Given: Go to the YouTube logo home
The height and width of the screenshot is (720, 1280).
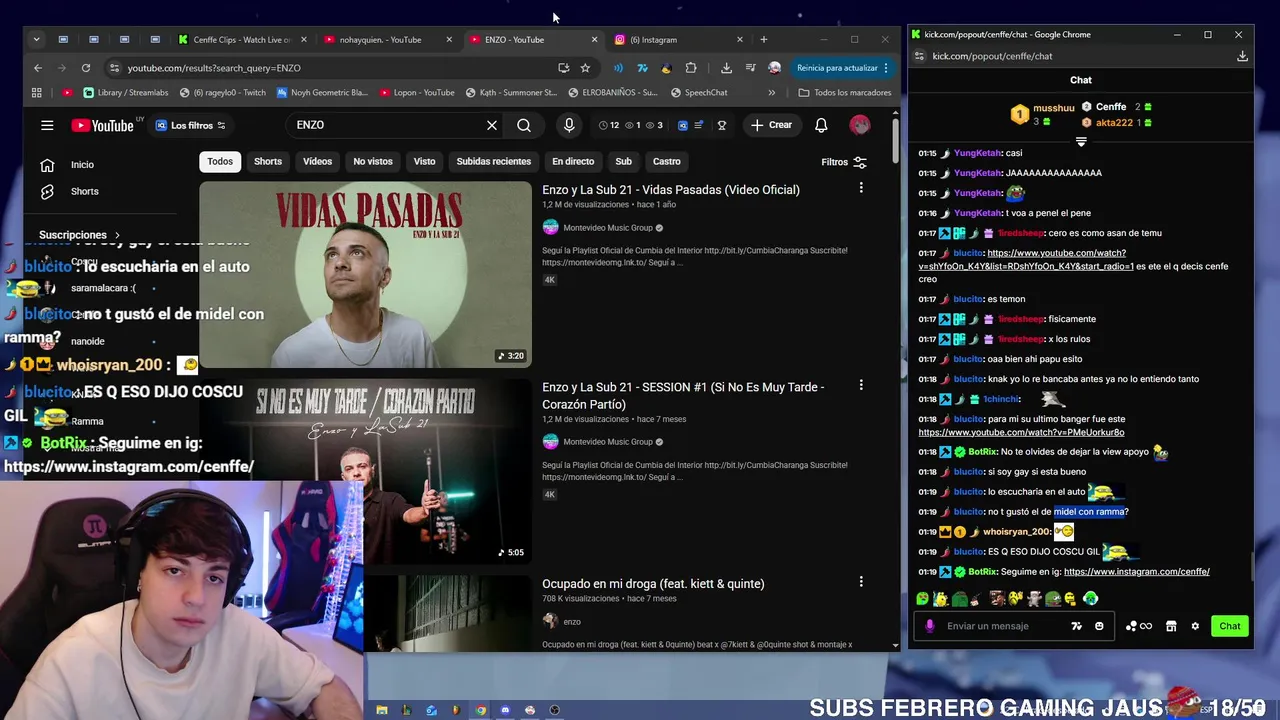Looking at the screenshot, I should click(x=102, y=125).
